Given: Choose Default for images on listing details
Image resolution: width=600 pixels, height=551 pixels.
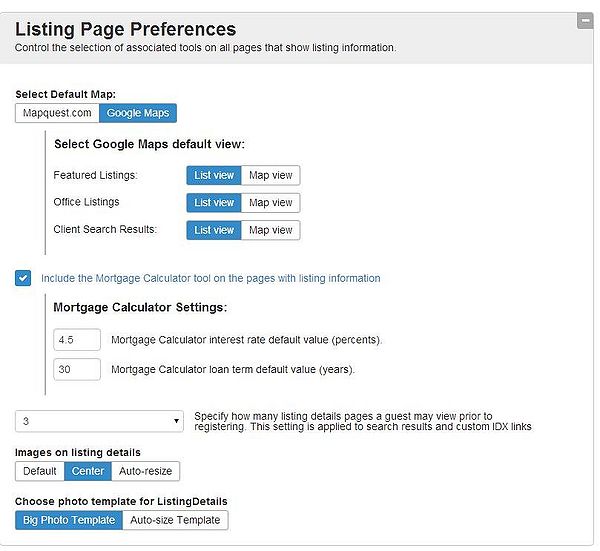Looking at the screenshot, I should (x=40, y=471).
